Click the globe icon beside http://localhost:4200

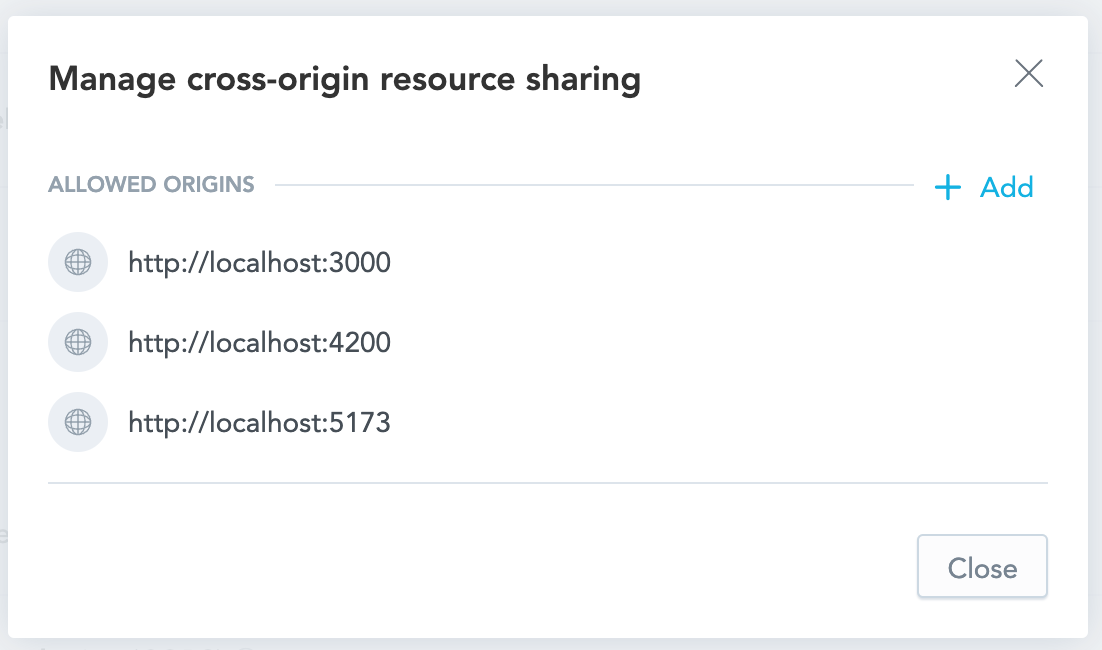point(78,342)
